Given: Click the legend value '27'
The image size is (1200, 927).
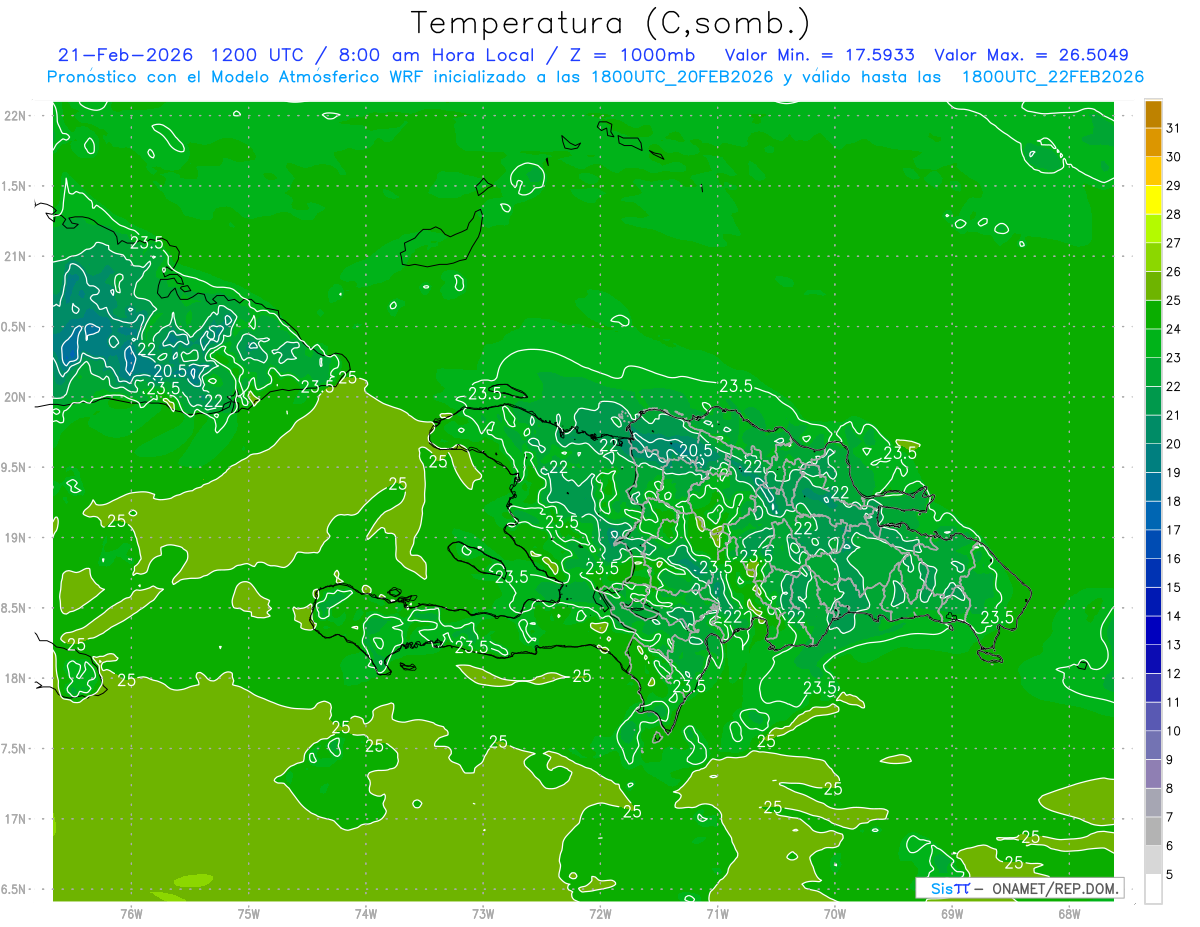Looking at the screenshot, I should 1173,243.
